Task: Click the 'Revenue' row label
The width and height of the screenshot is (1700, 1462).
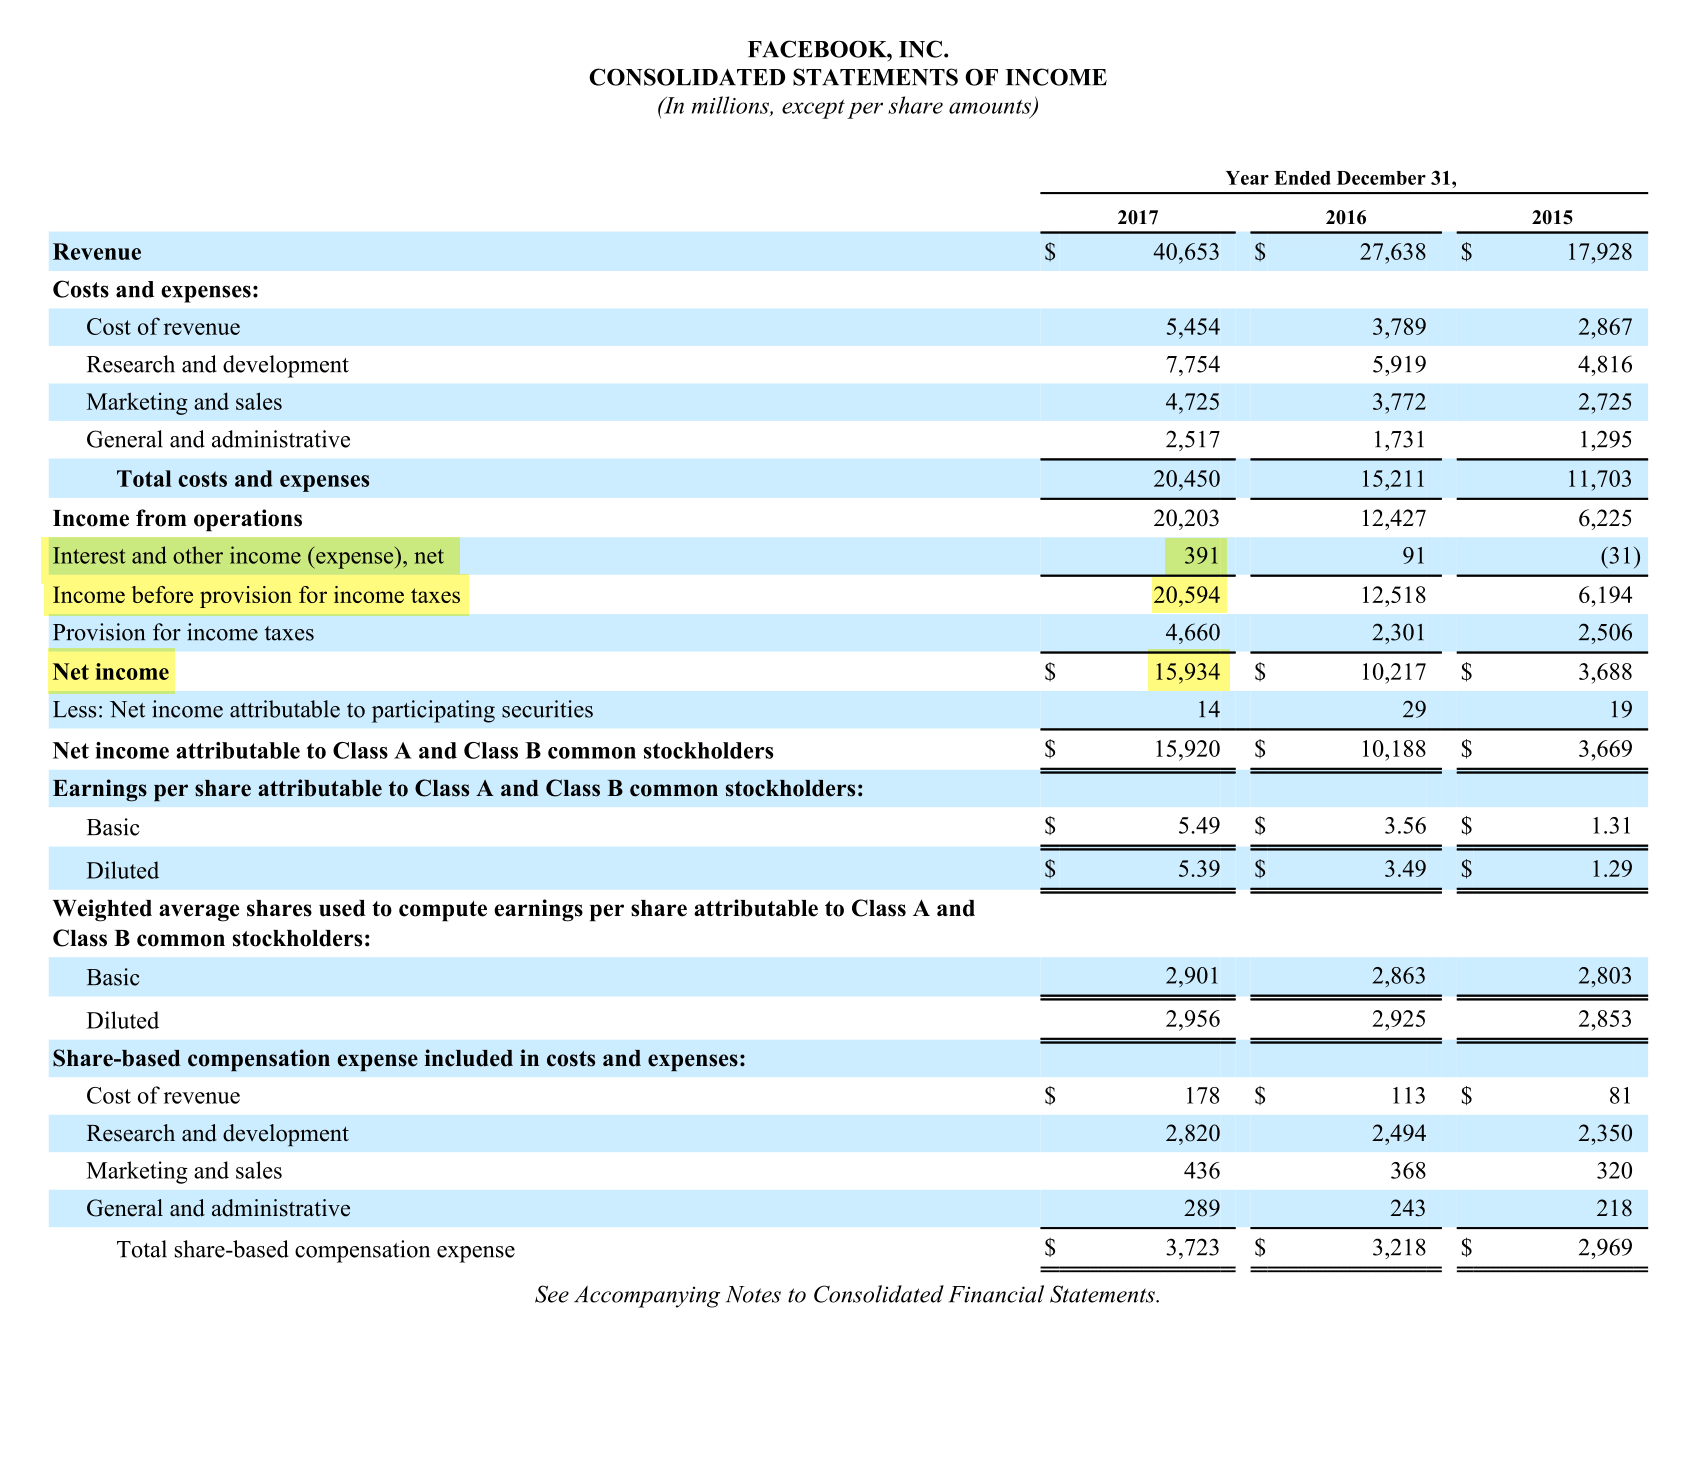Action: pyautogui.click(x=97, y=252)
